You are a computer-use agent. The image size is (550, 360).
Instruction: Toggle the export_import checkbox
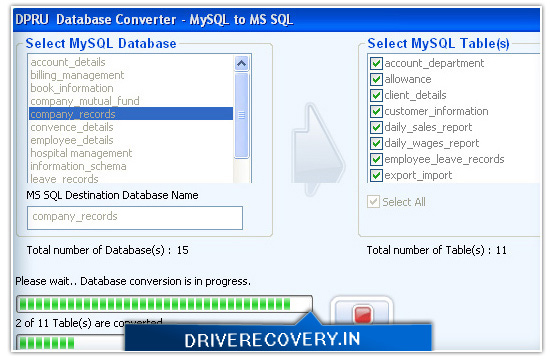click(376, 175)
